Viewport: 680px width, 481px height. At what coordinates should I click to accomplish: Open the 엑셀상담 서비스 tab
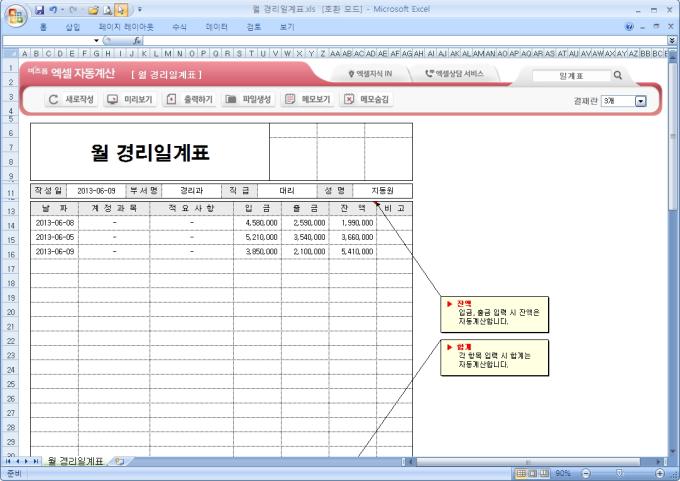pos(454,74)
